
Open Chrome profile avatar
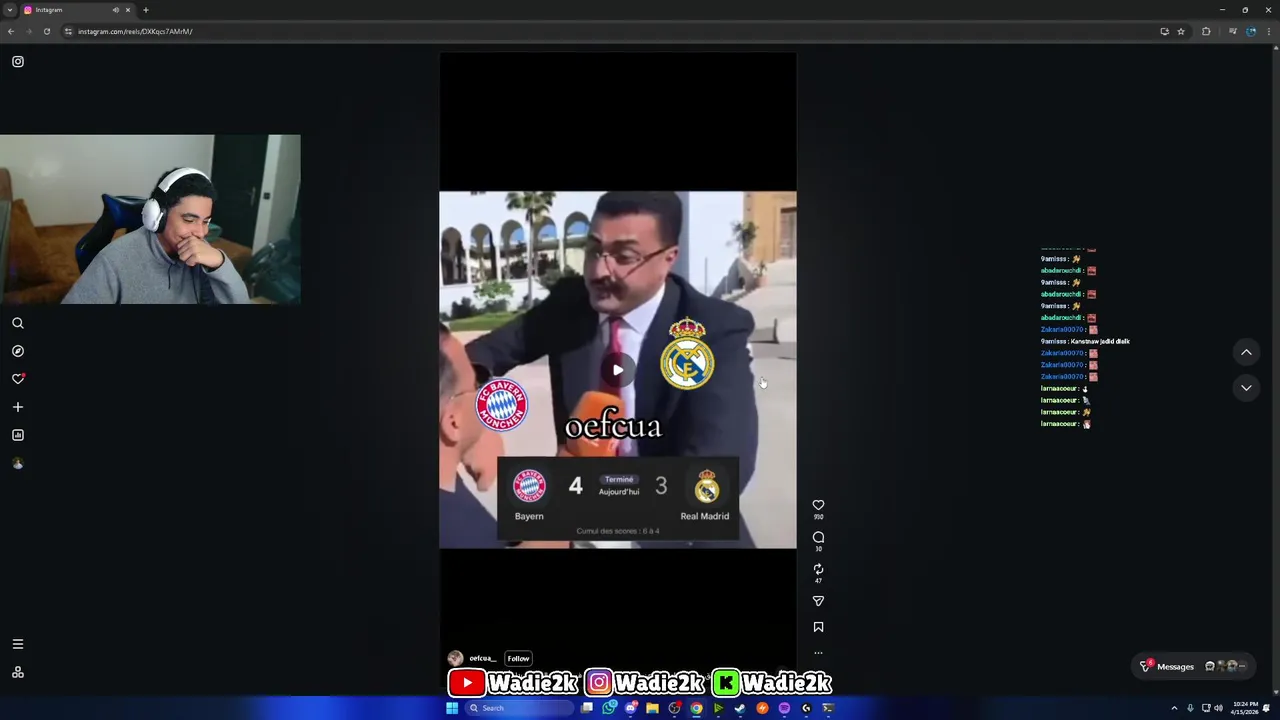point(1251,31)
